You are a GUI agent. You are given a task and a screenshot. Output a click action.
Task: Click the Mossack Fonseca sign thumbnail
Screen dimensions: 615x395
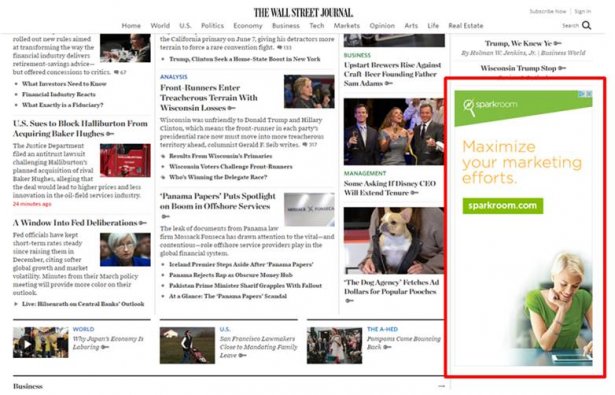[309, 209]
